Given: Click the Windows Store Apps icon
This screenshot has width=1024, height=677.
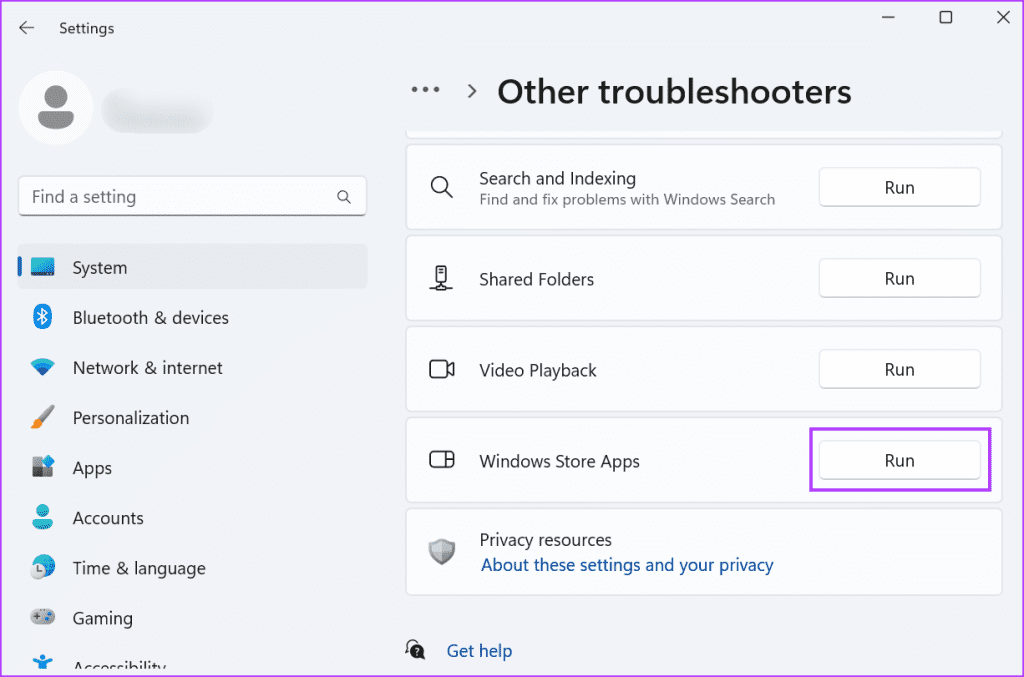Looking at the screenshot, I should tap(441, 460).
